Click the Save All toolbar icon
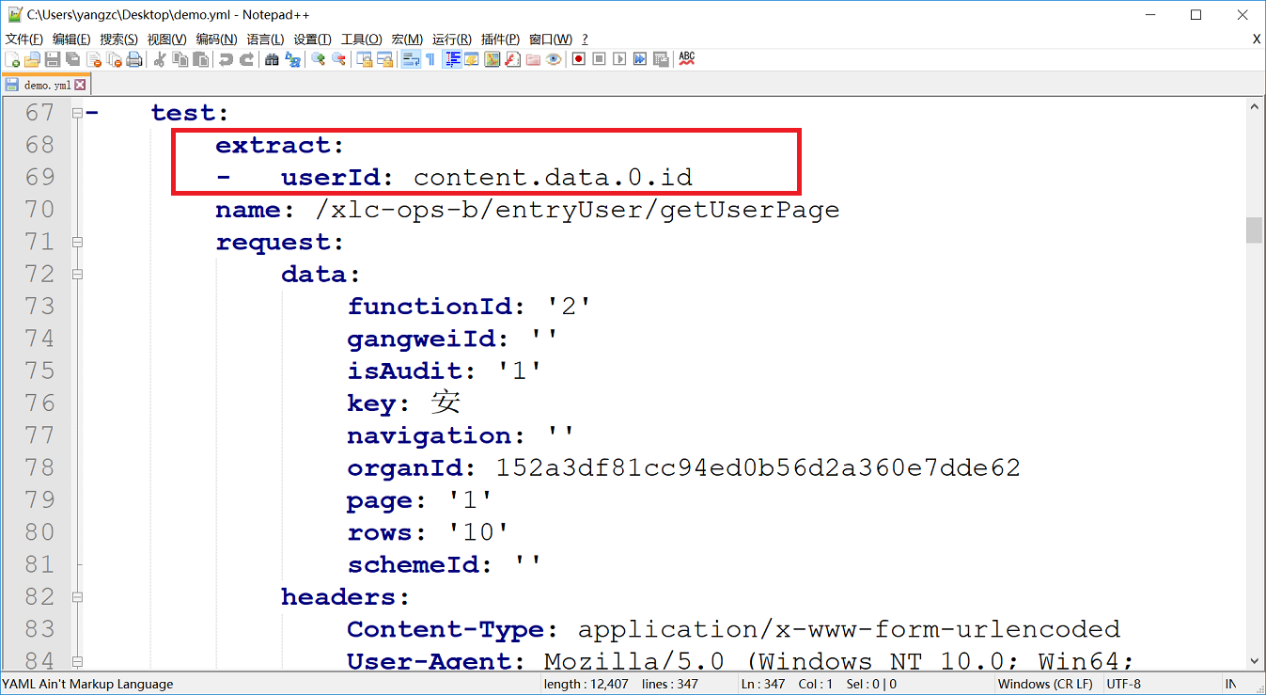Screen dimensions: 1266x695 point(73,60)
